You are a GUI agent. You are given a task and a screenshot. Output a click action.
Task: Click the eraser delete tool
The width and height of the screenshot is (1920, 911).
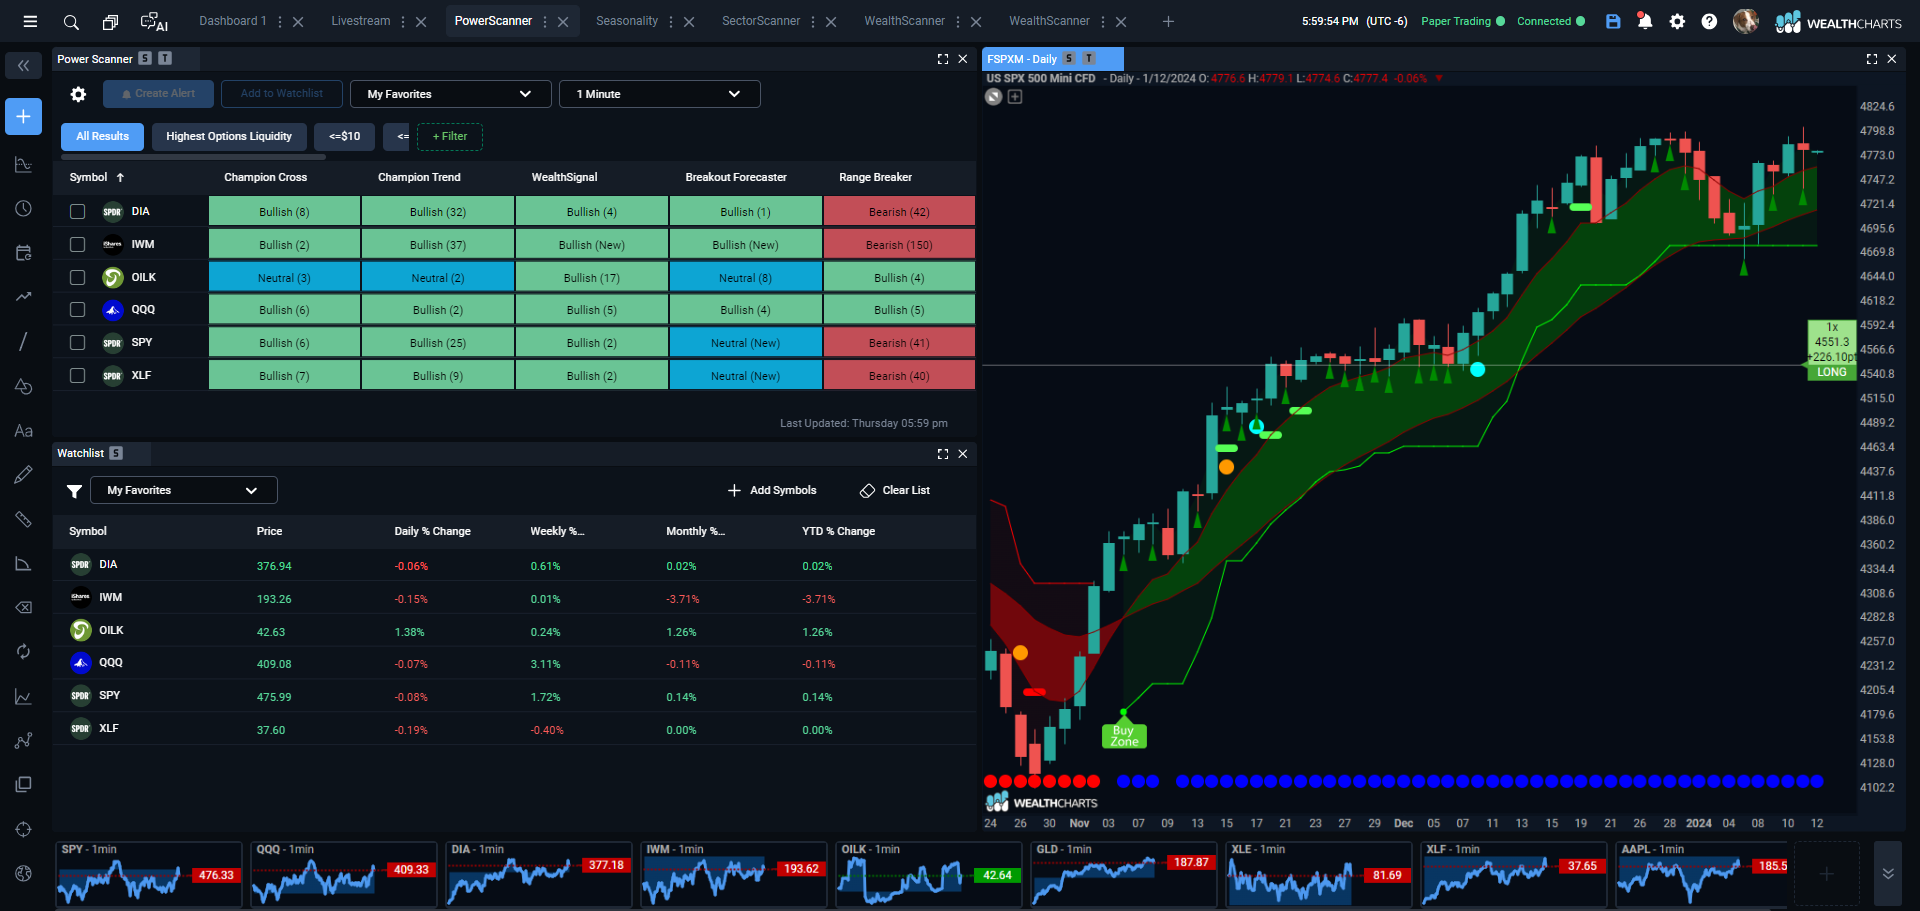click(x=24, y=607)
